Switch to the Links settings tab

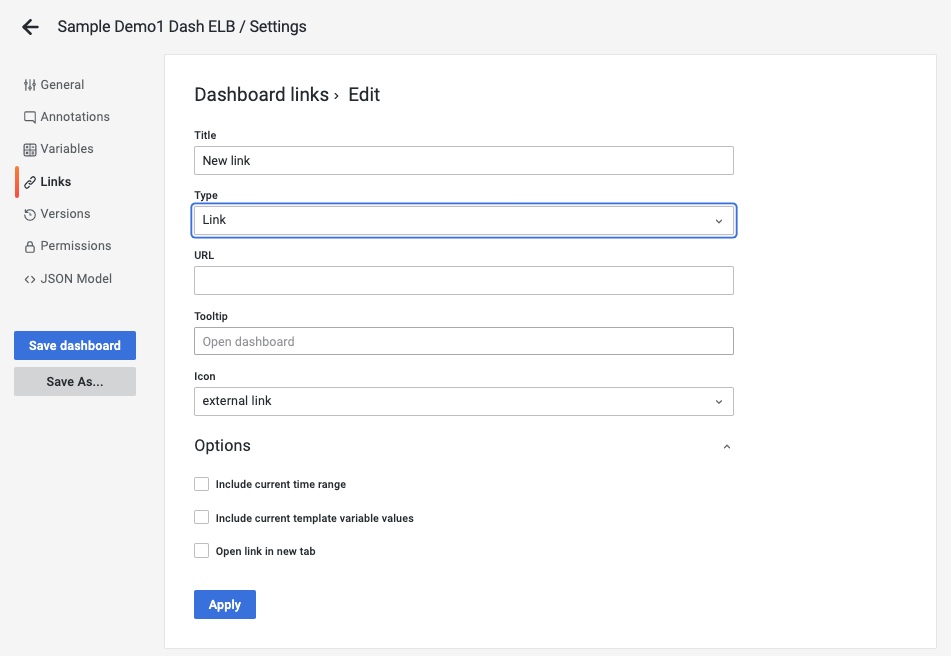pyautogui.click(x=57, y=181)
